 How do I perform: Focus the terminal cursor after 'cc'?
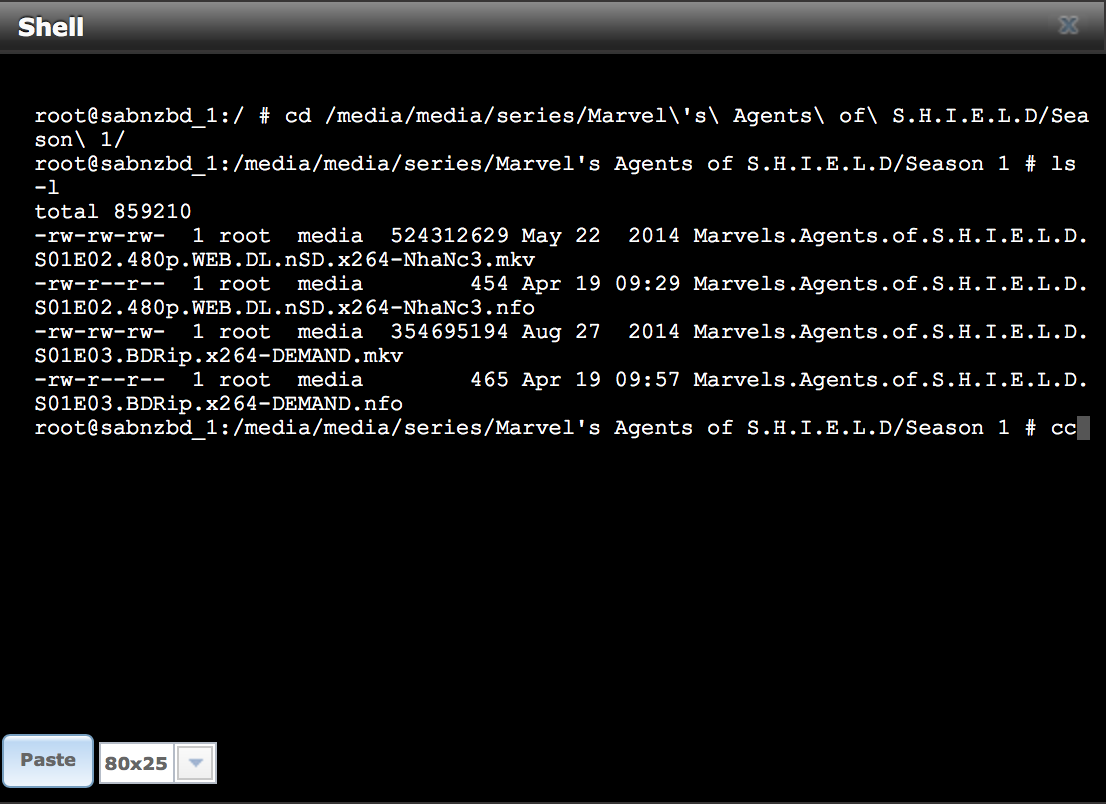[1083, 428]
